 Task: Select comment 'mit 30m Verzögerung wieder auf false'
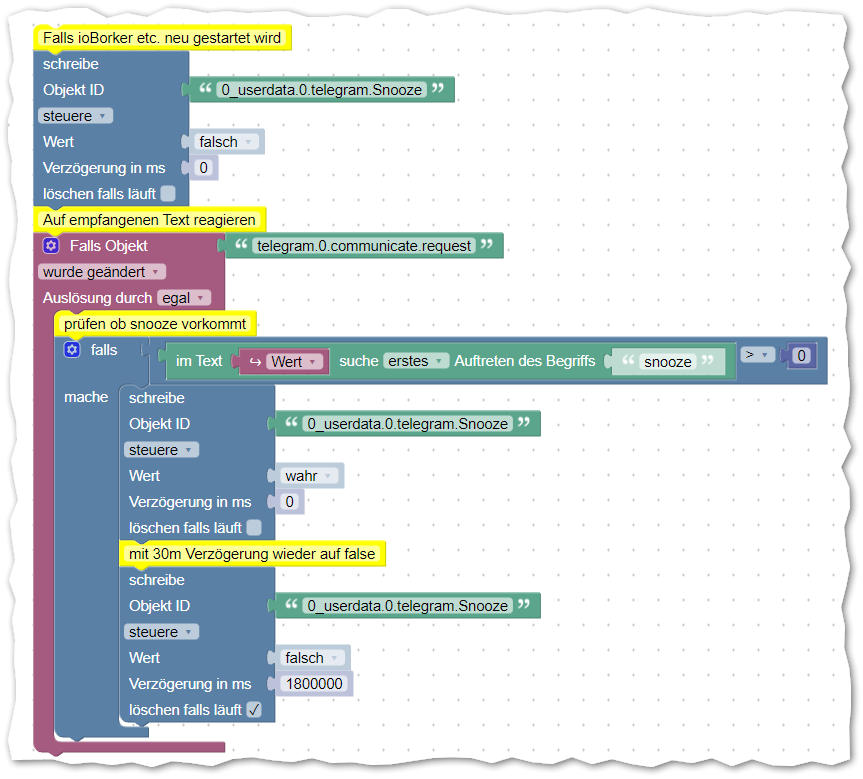pyautogui.click(x=252, y=554)
